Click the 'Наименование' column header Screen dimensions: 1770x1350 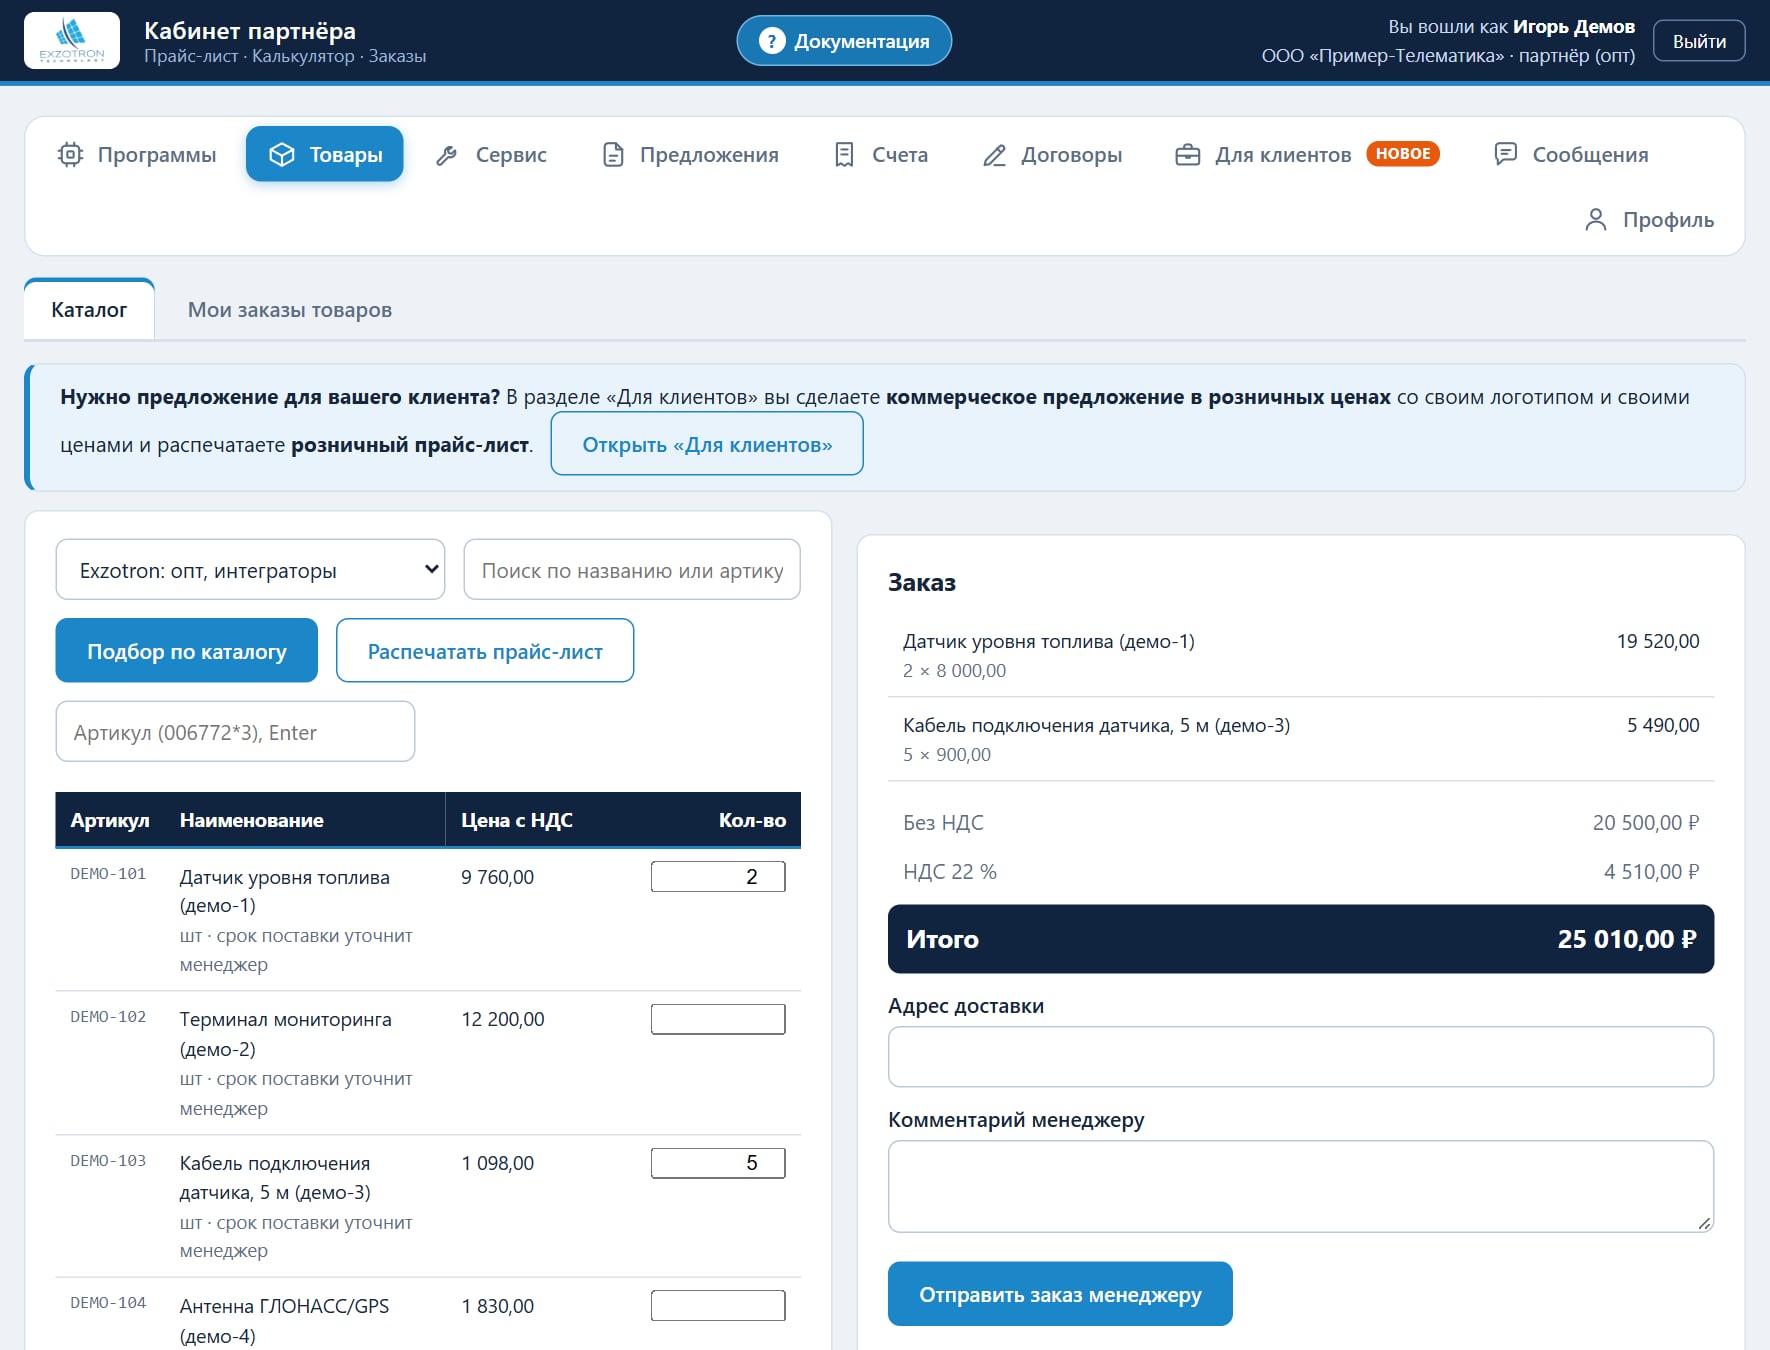[252, 820]
